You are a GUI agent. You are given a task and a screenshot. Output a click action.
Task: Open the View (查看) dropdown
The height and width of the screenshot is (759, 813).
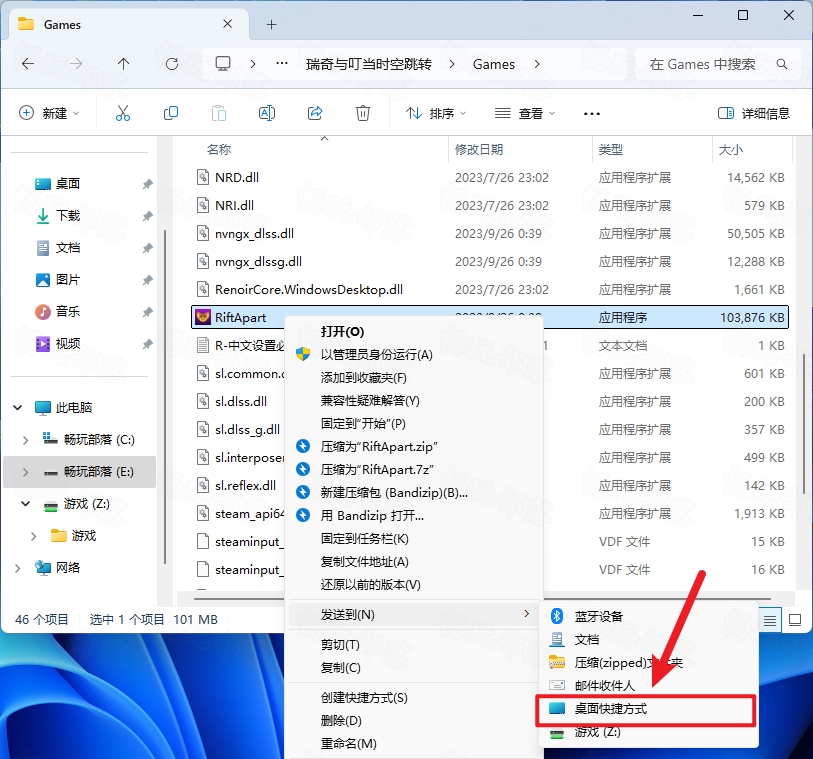pos(525,113)
